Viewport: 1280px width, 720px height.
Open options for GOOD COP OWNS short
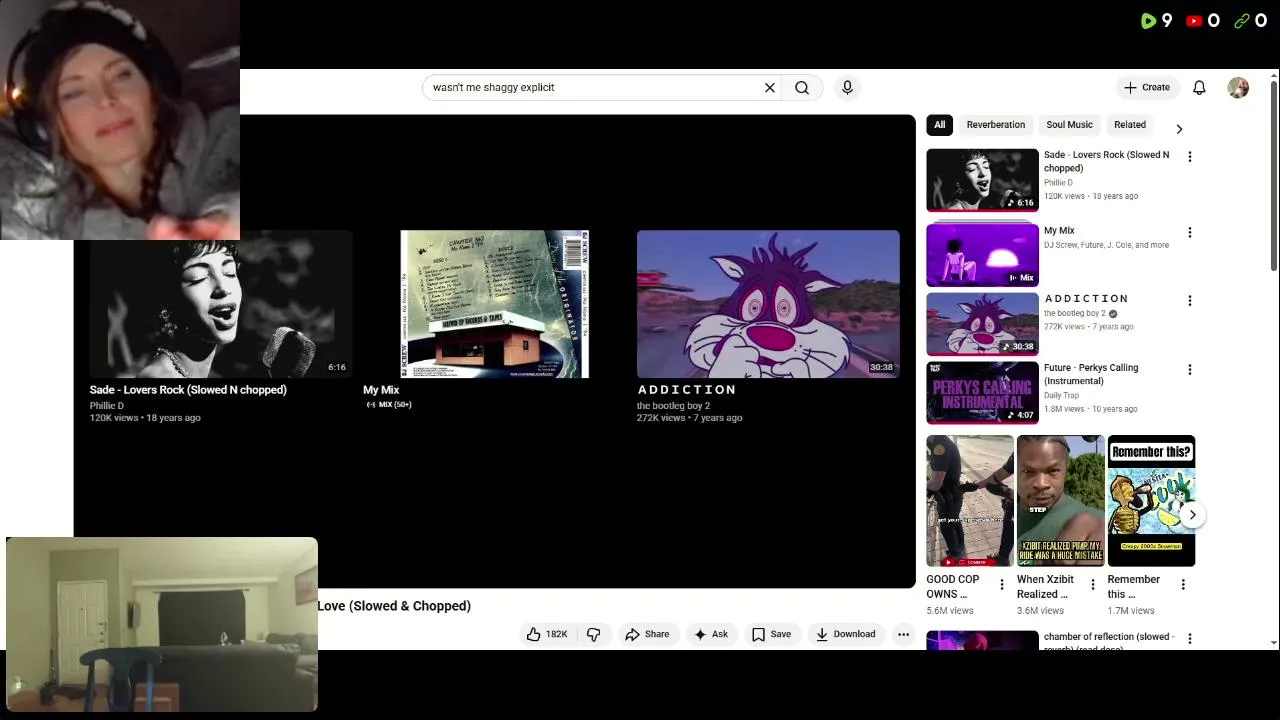(1002, 585)
